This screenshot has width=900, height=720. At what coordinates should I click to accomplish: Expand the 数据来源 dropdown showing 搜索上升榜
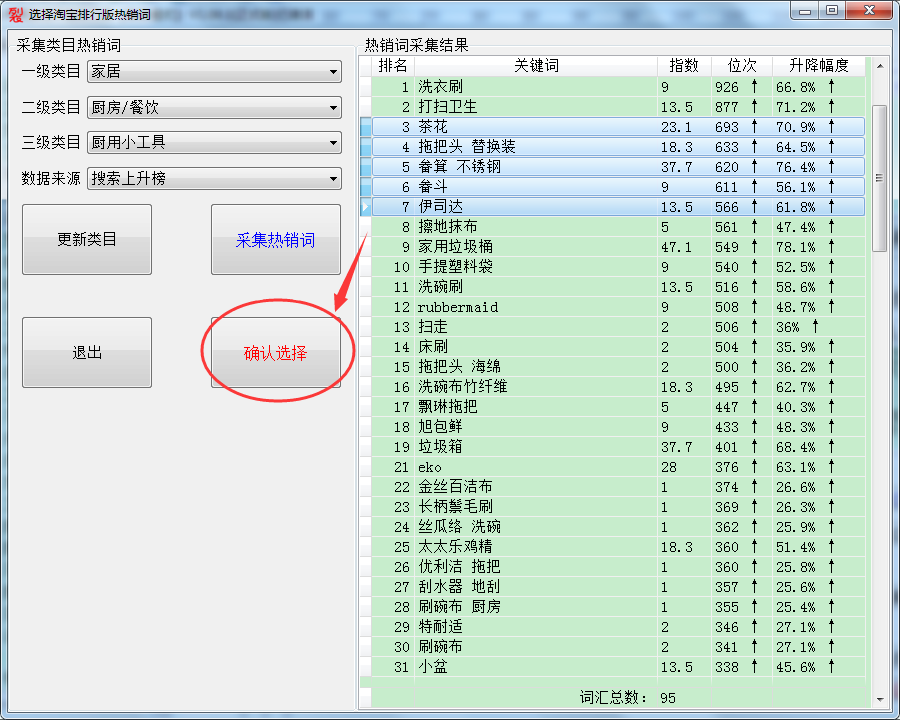[214, 179]
